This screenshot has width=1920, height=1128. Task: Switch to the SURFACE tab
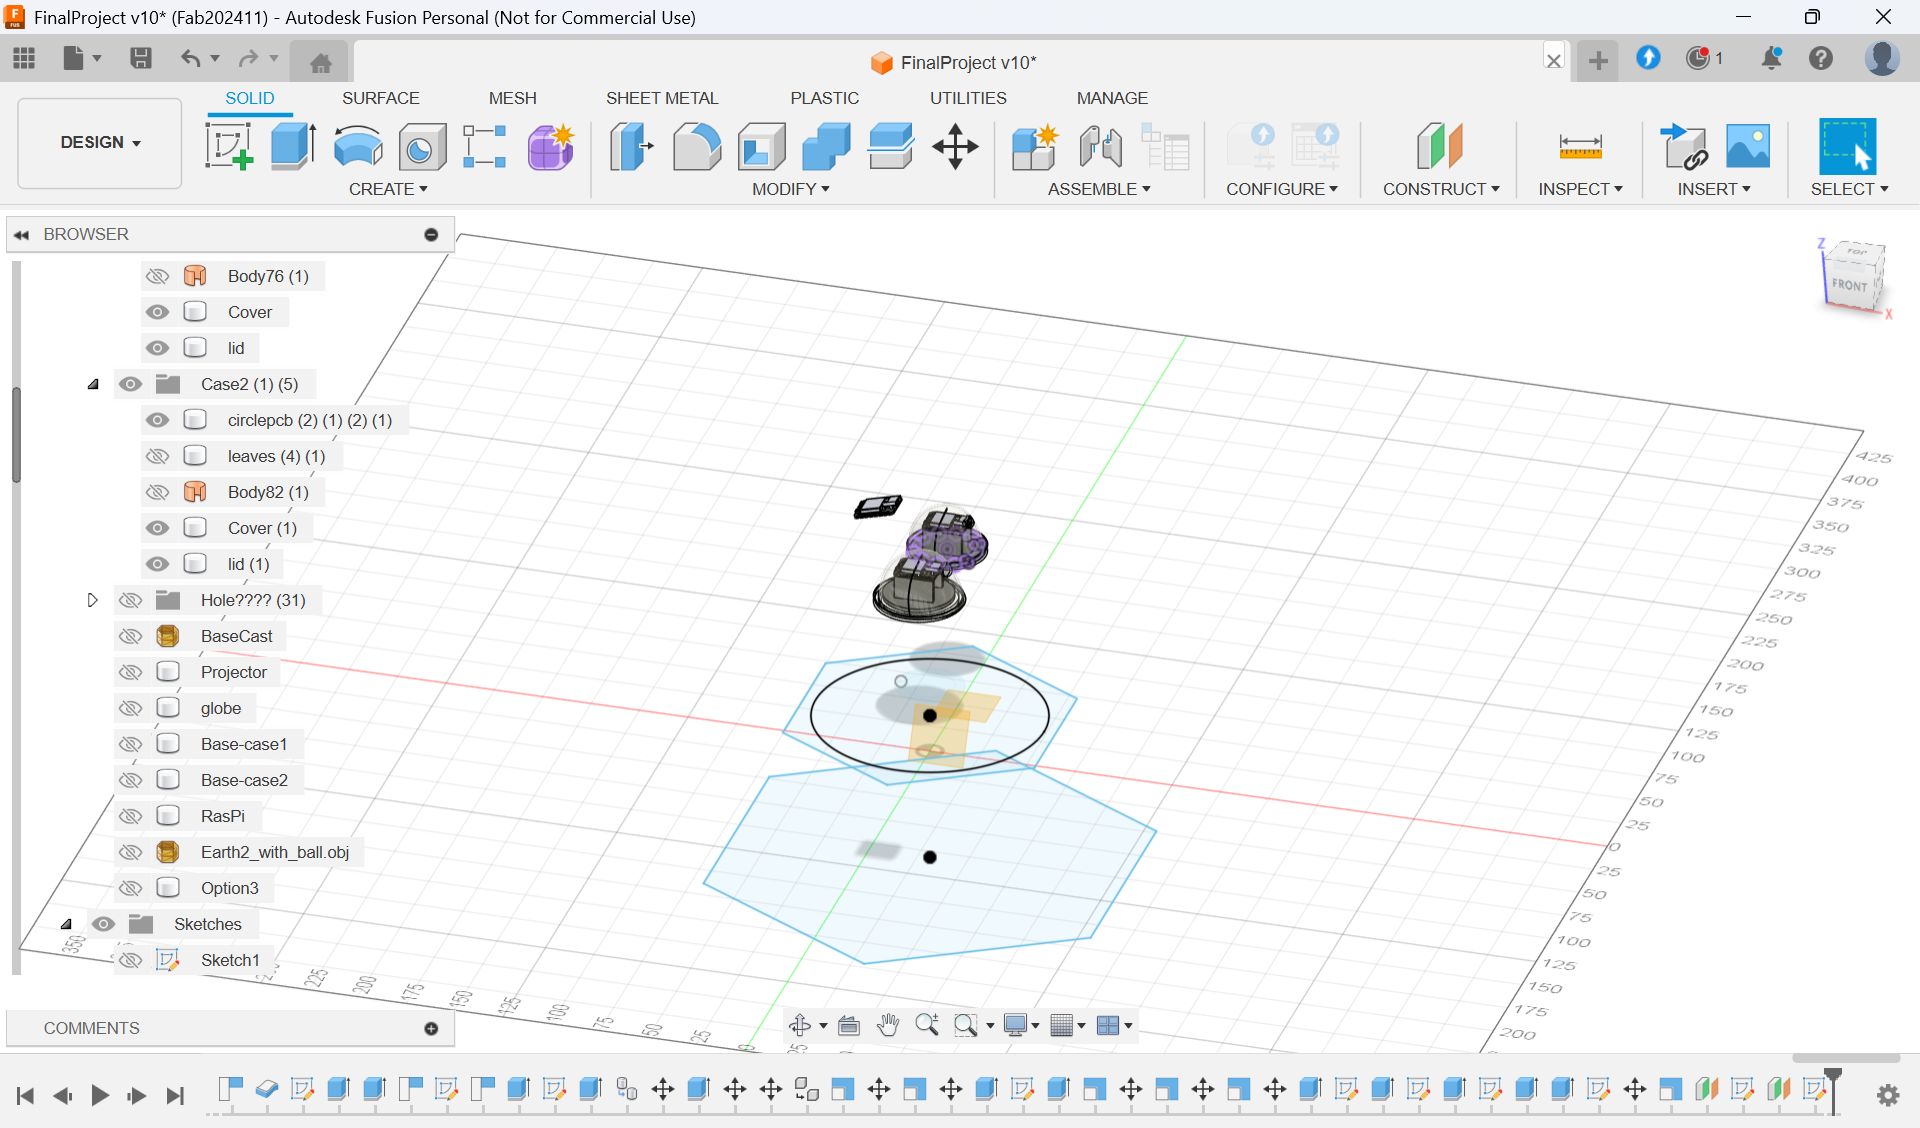coord(380,98)
